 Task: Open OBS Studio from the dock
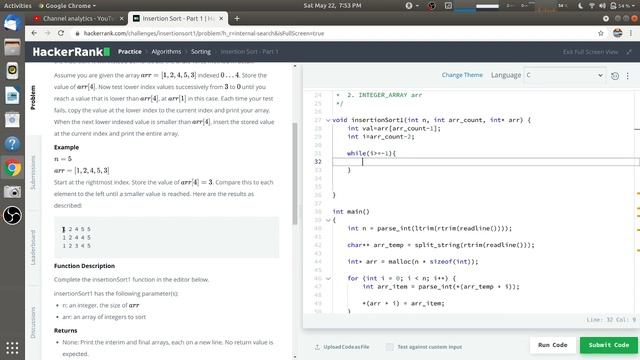coord(12,216)
